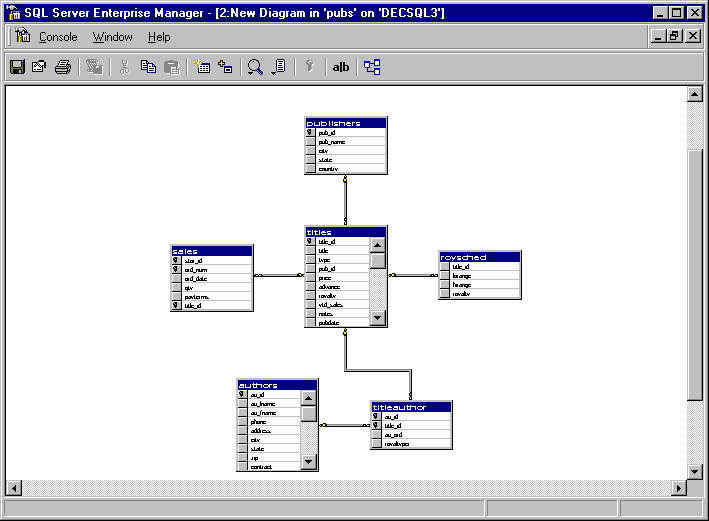Save the diagram with the floppy disk icon
This screenshot has height=521, width=709.
click(x=17, y=67)
